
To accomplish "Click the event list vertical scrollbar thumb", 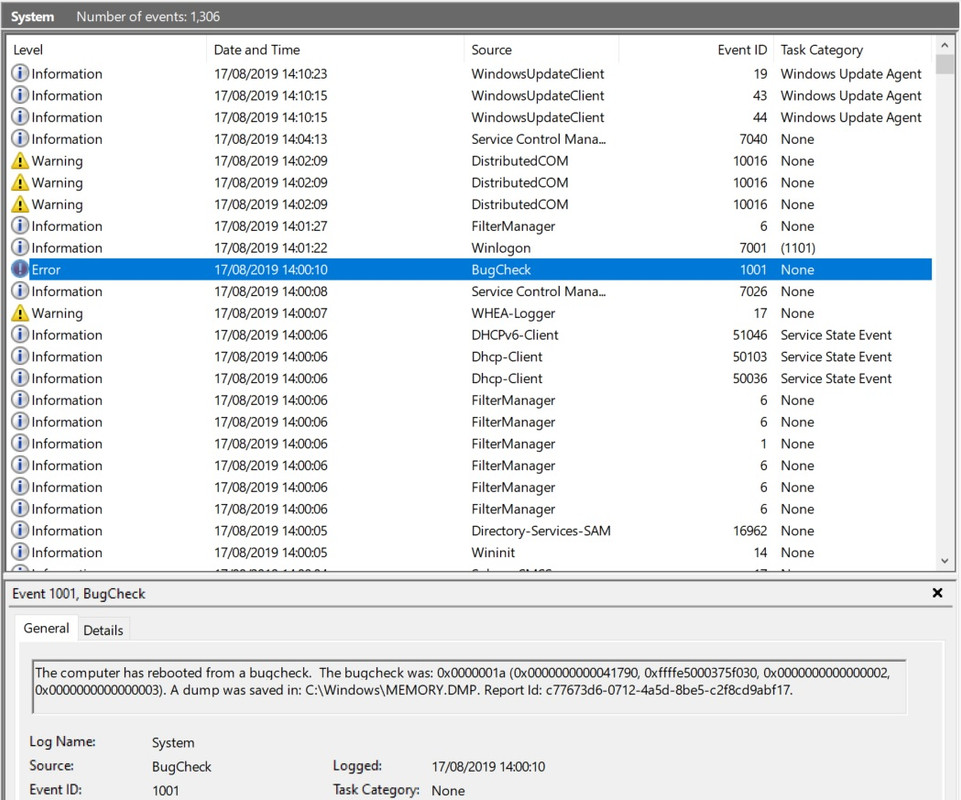I will (944, 64).
